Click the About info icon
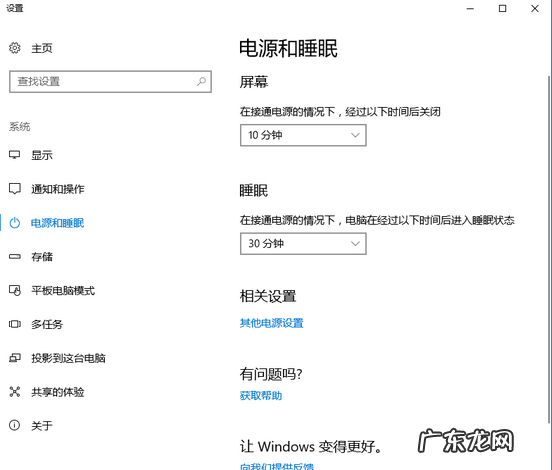 (14, 425)
